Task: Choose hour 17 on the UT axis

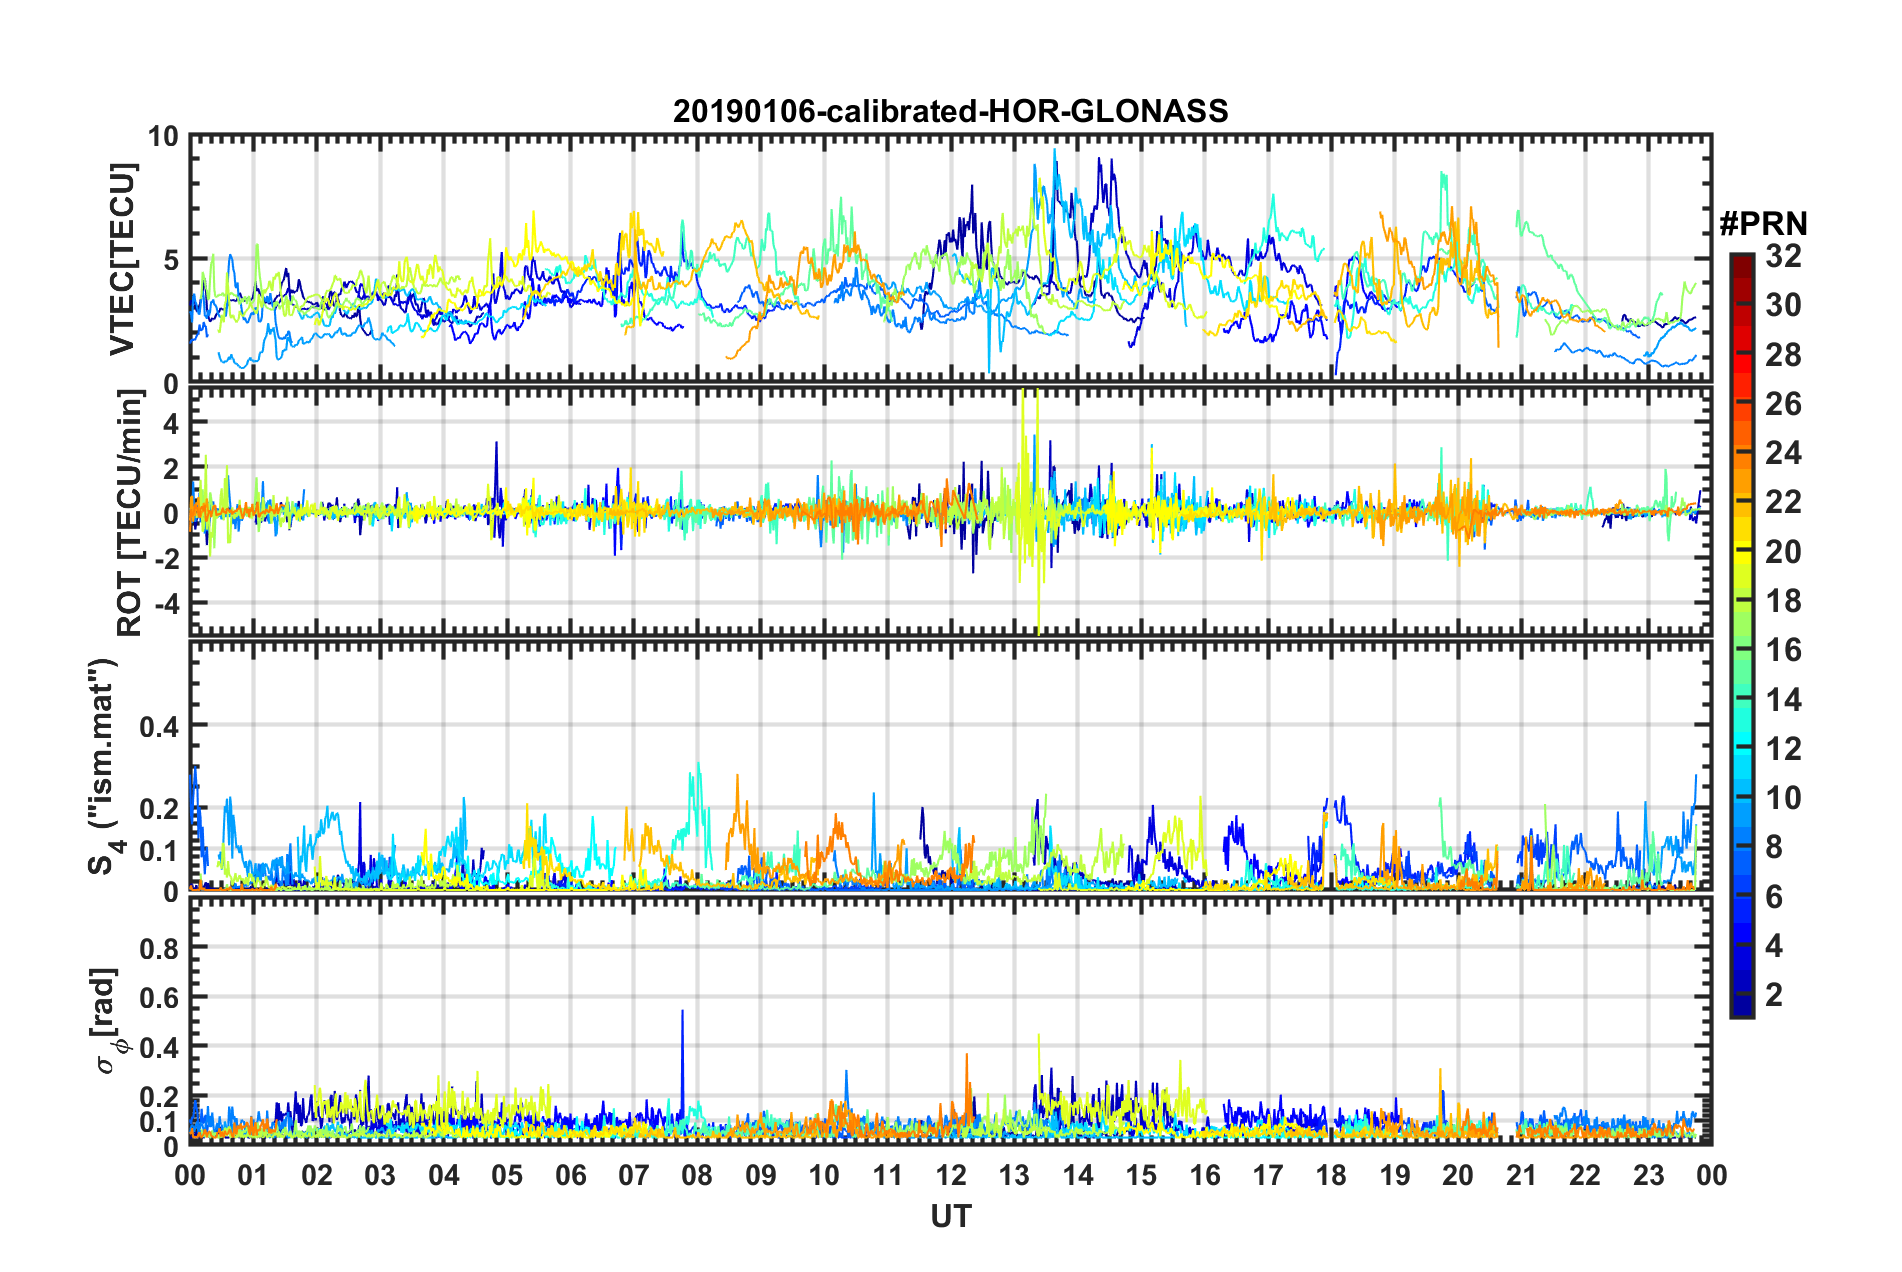Action: tap(1268, 1174)
